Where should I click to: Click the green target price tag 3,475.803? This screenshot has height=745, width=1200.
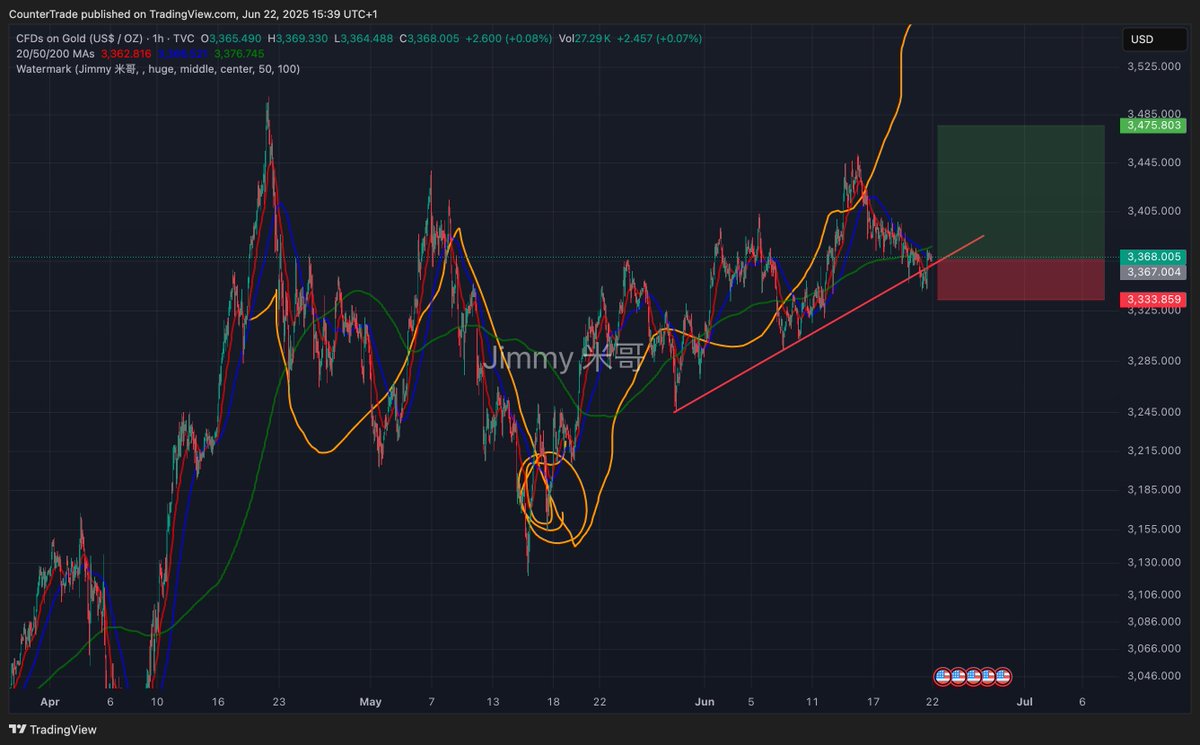coord(1155,126)
